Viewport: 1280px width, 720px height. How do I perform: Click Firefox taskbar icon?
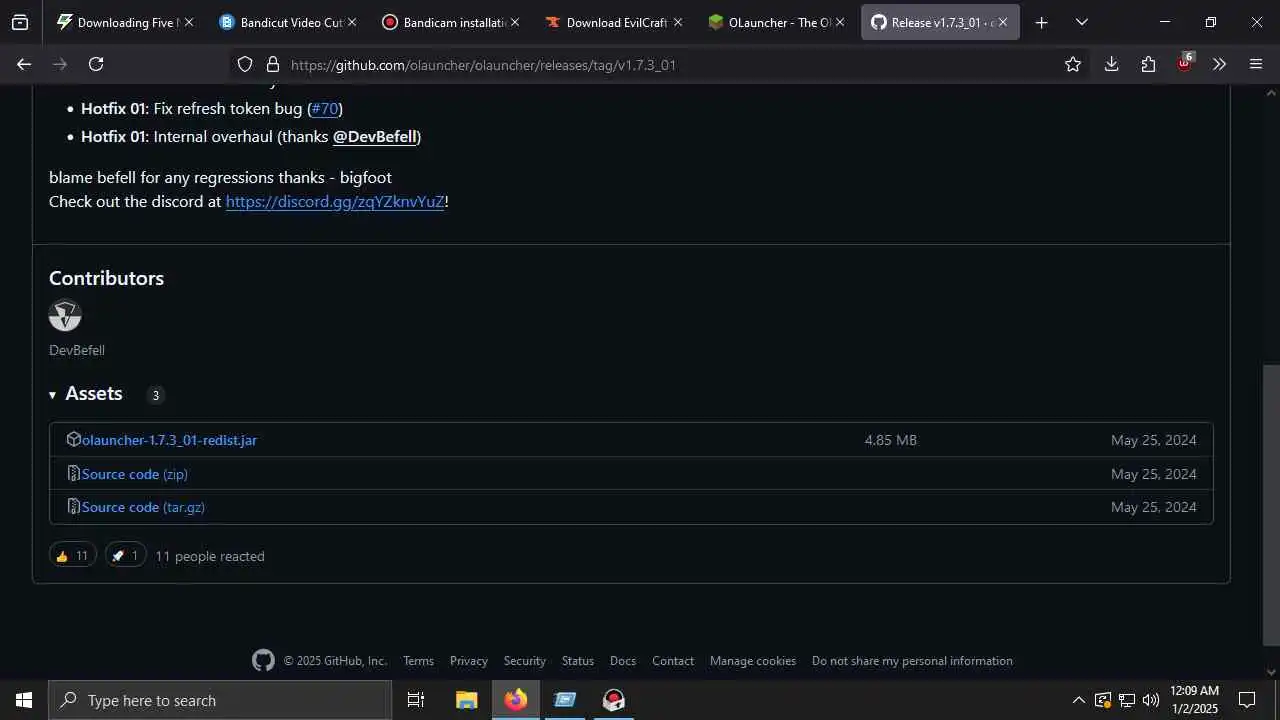coord(516,700)
